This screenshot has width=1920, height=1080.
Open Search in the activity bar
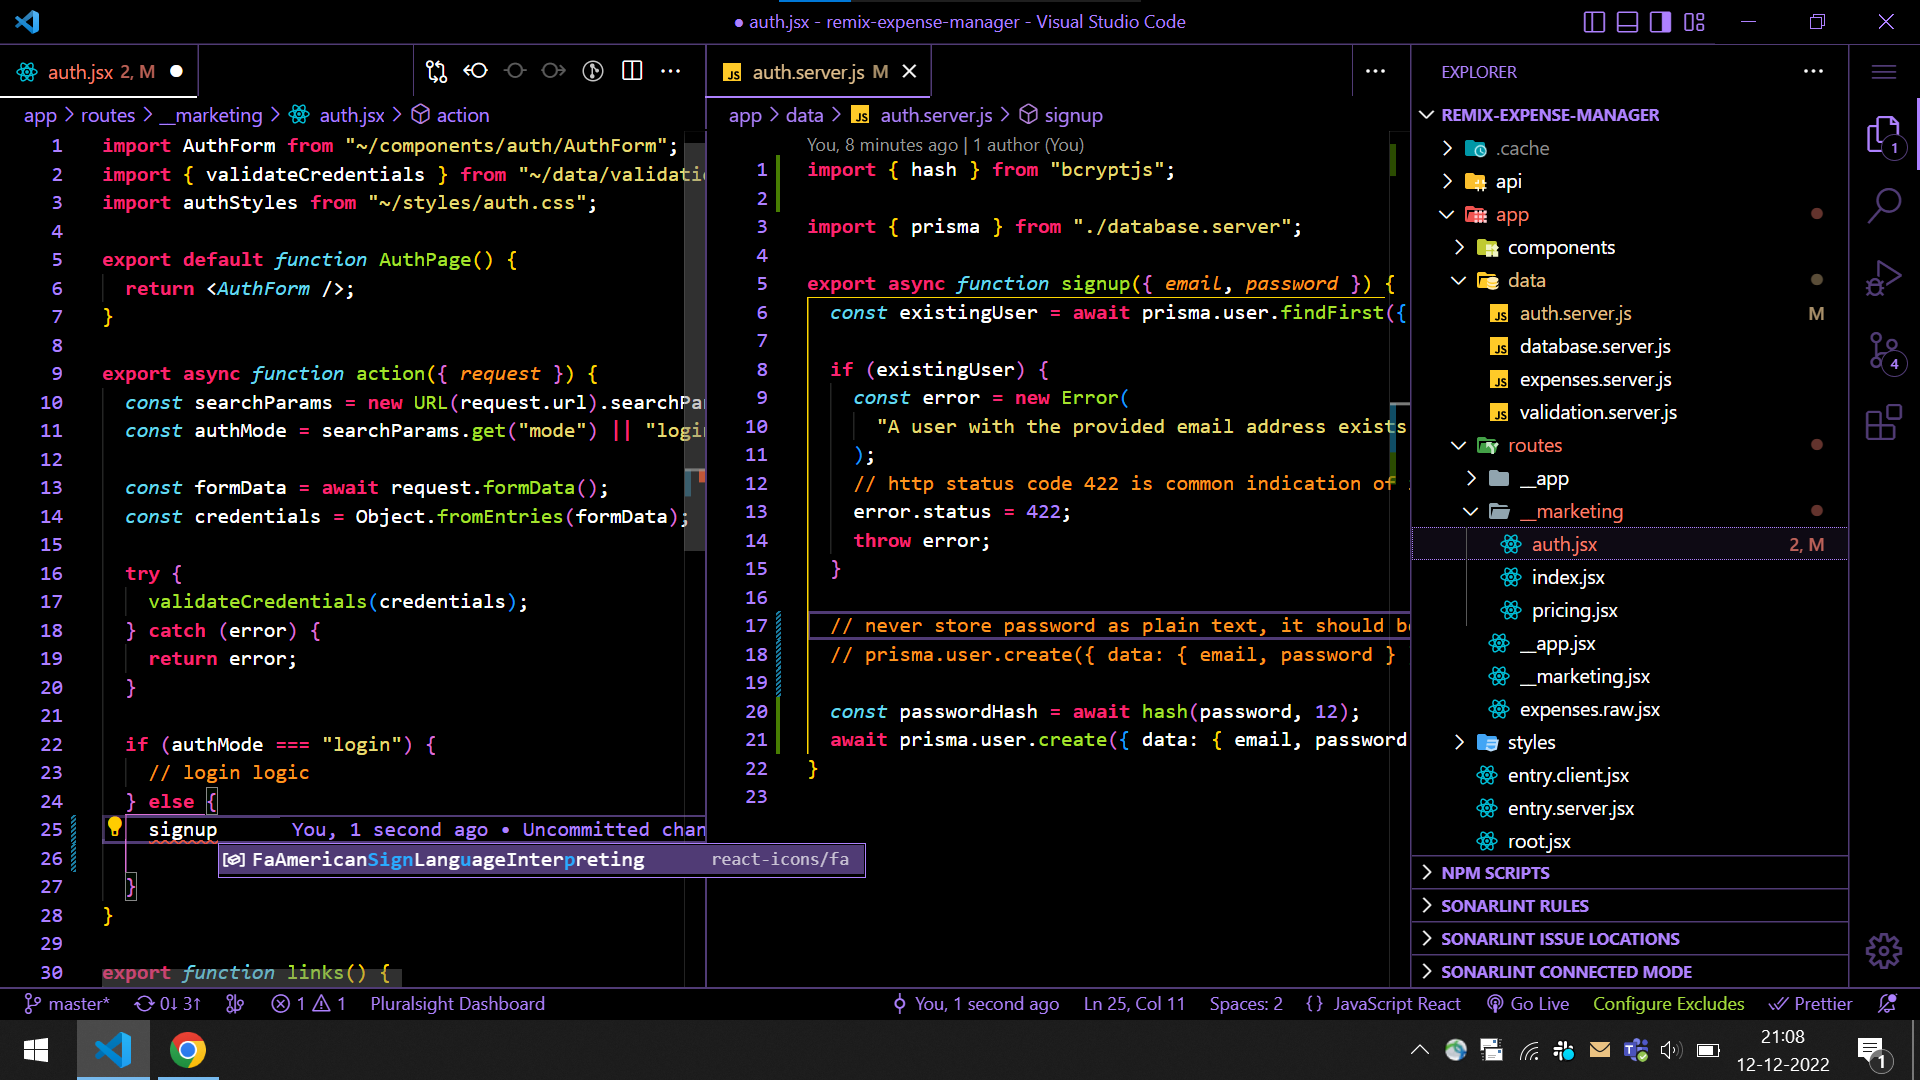[1886, 205]
